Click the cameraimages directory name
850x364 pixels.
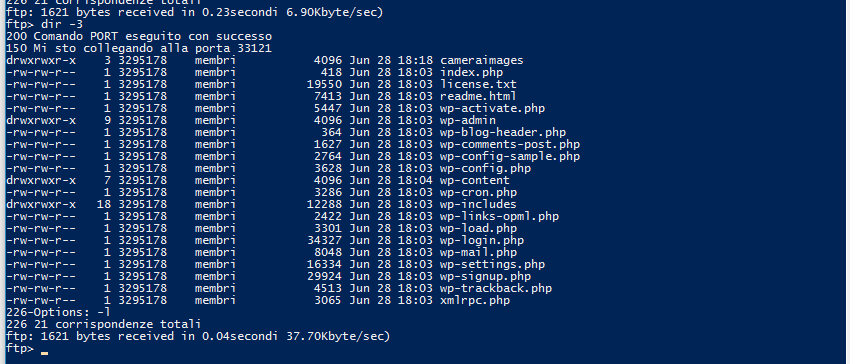481,60
